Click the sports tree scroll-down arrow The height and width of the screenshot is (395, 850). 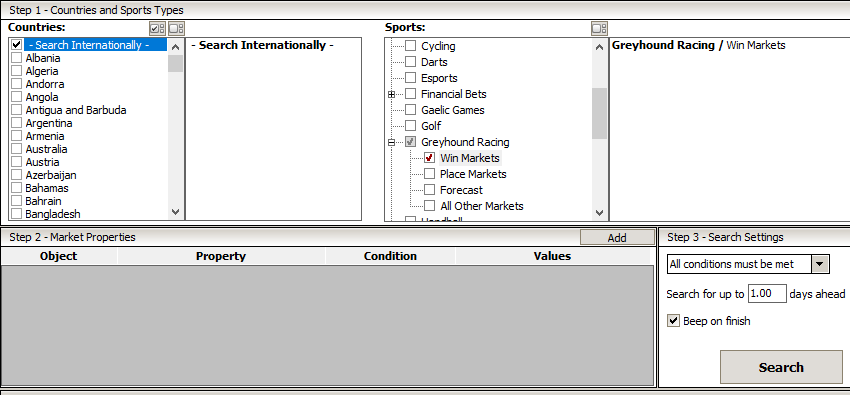[x=600, y=213]
